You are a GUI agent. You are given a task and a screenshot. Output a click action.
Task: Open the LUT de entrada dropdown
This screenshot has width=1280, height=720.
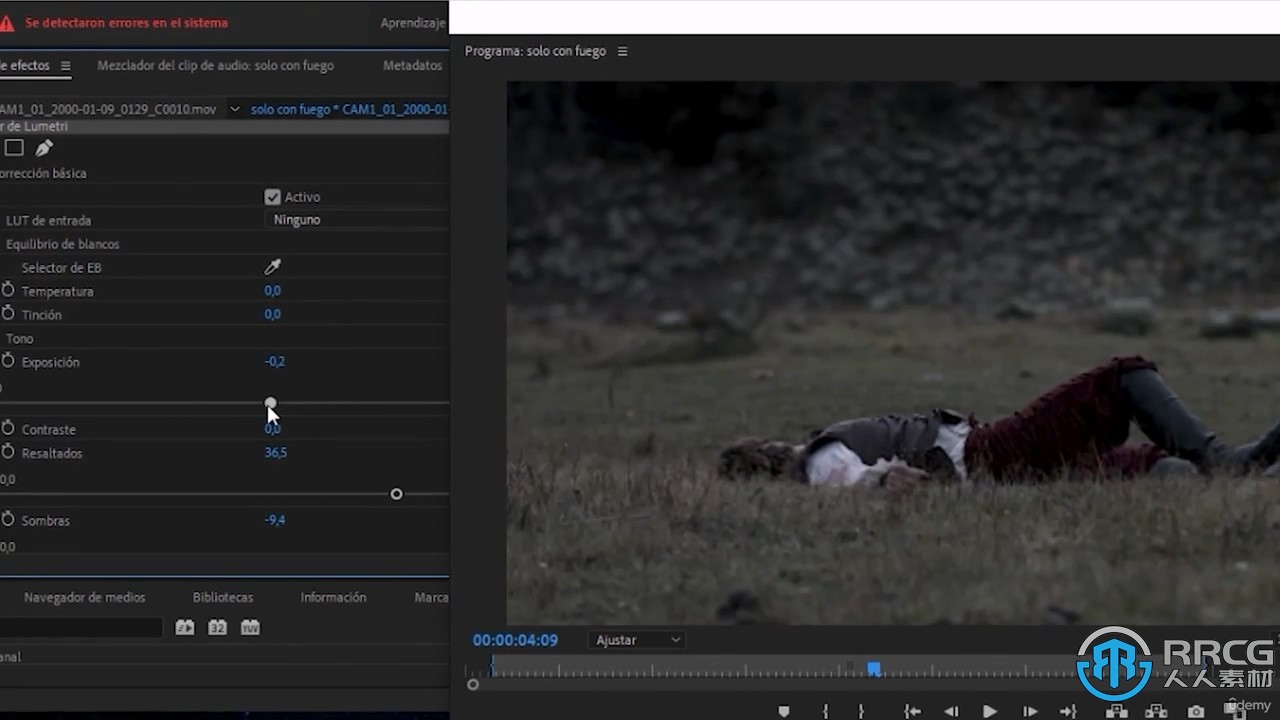[356, 219]
